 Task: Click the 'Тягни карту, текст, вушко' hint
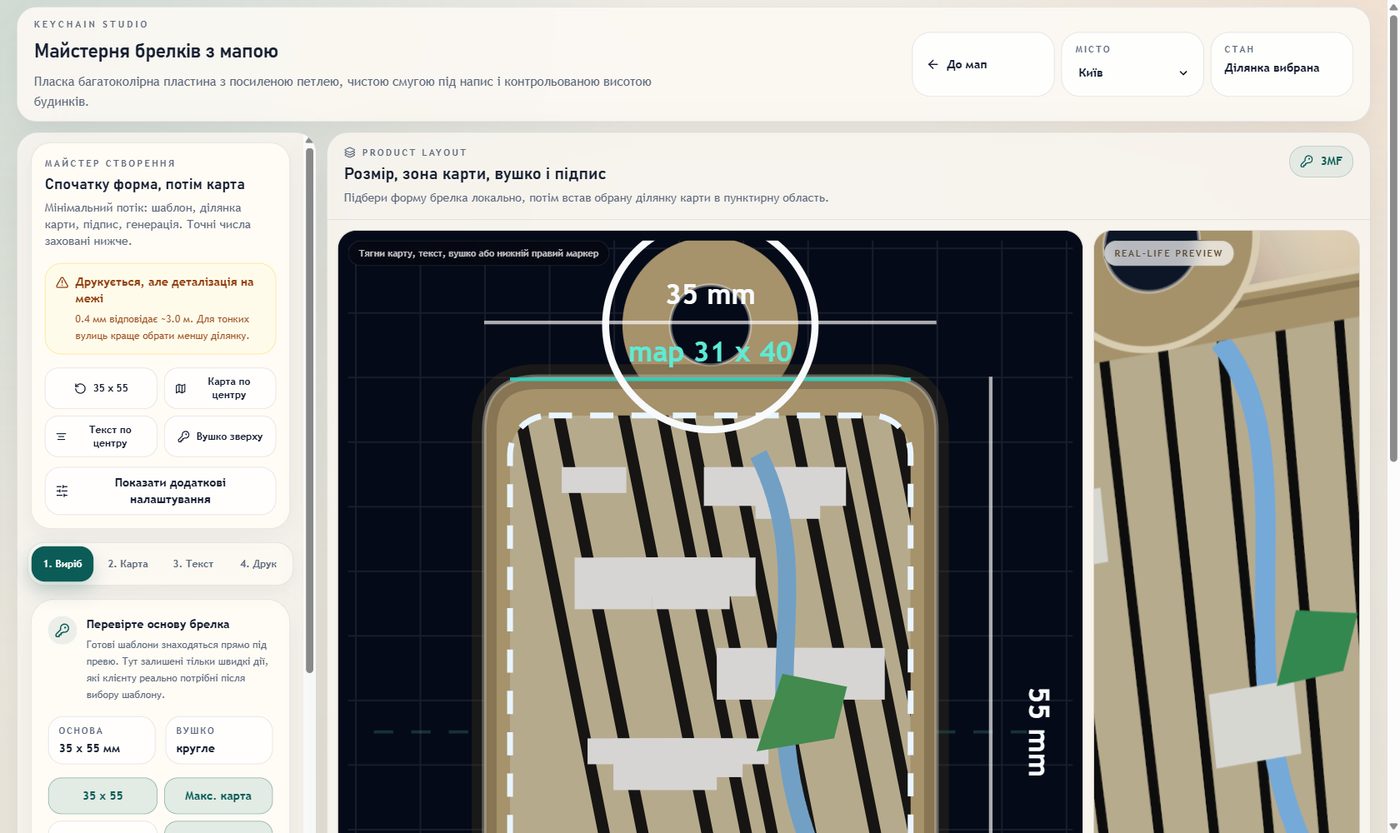coord(479,253)
